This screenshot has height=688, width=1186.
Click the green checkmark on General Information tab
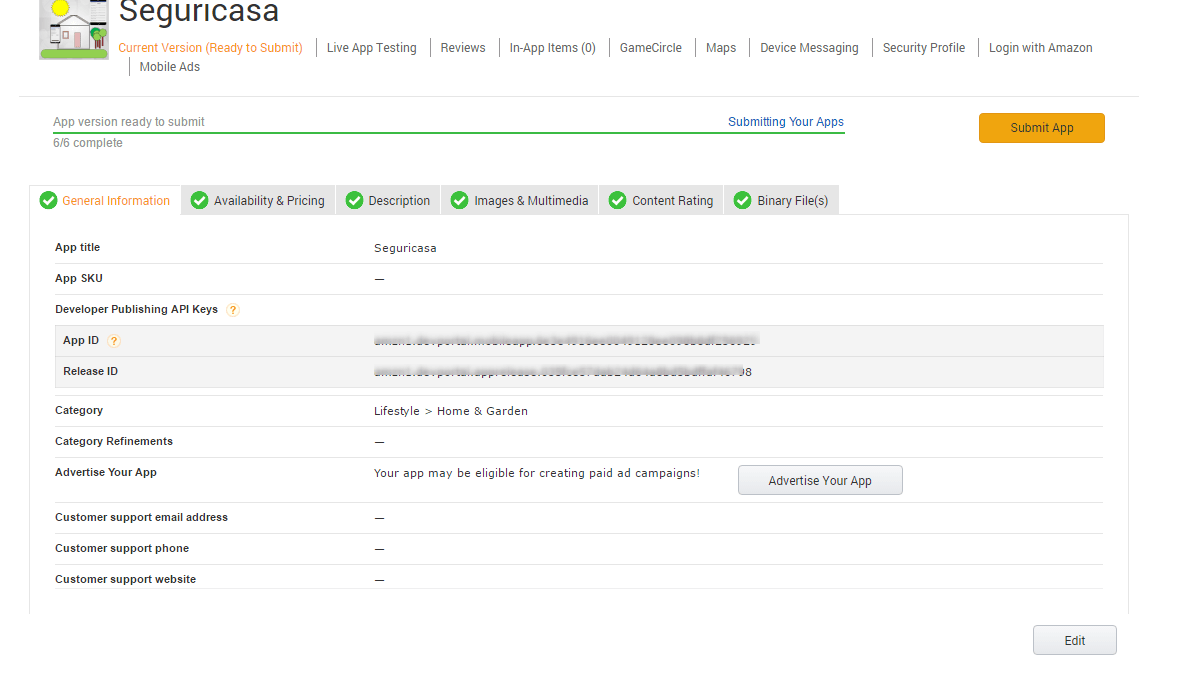[48, 201]
